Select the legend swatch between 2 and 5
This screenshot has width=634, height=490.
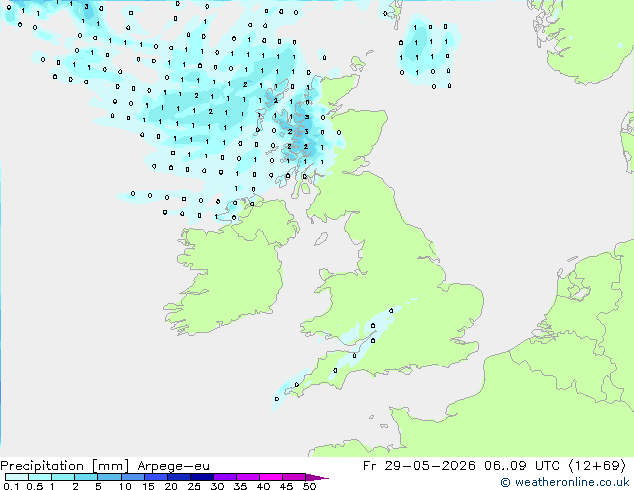point(86,477)
